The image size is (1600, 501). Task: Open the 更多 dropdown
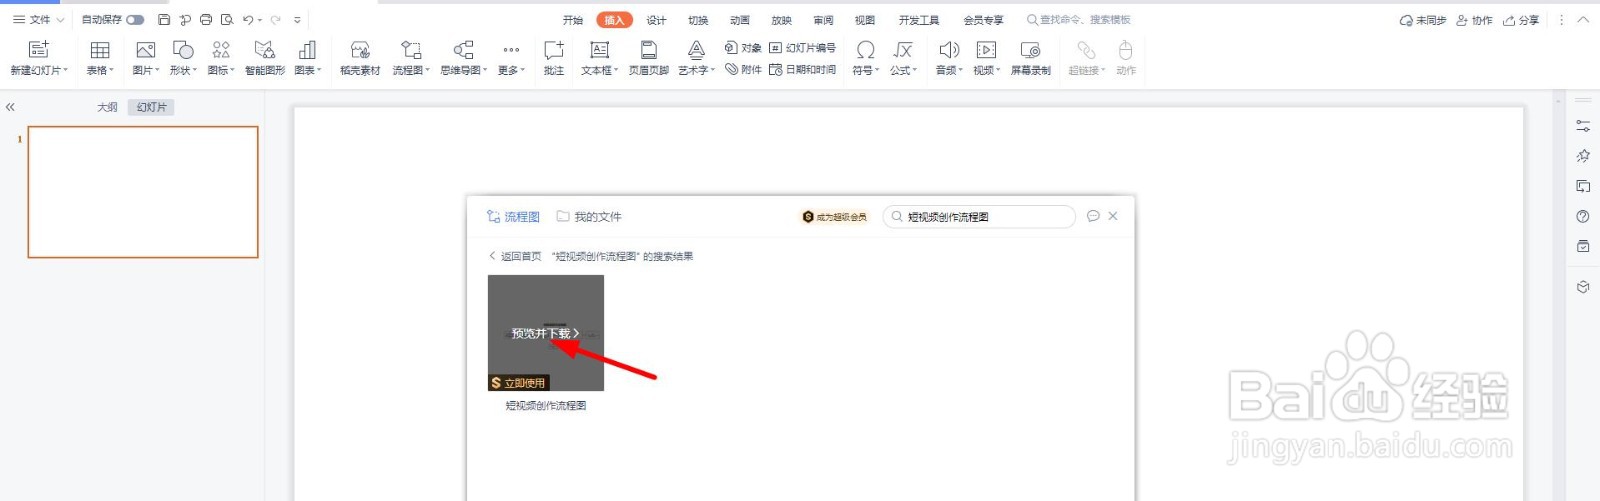(x=511, y=58)
